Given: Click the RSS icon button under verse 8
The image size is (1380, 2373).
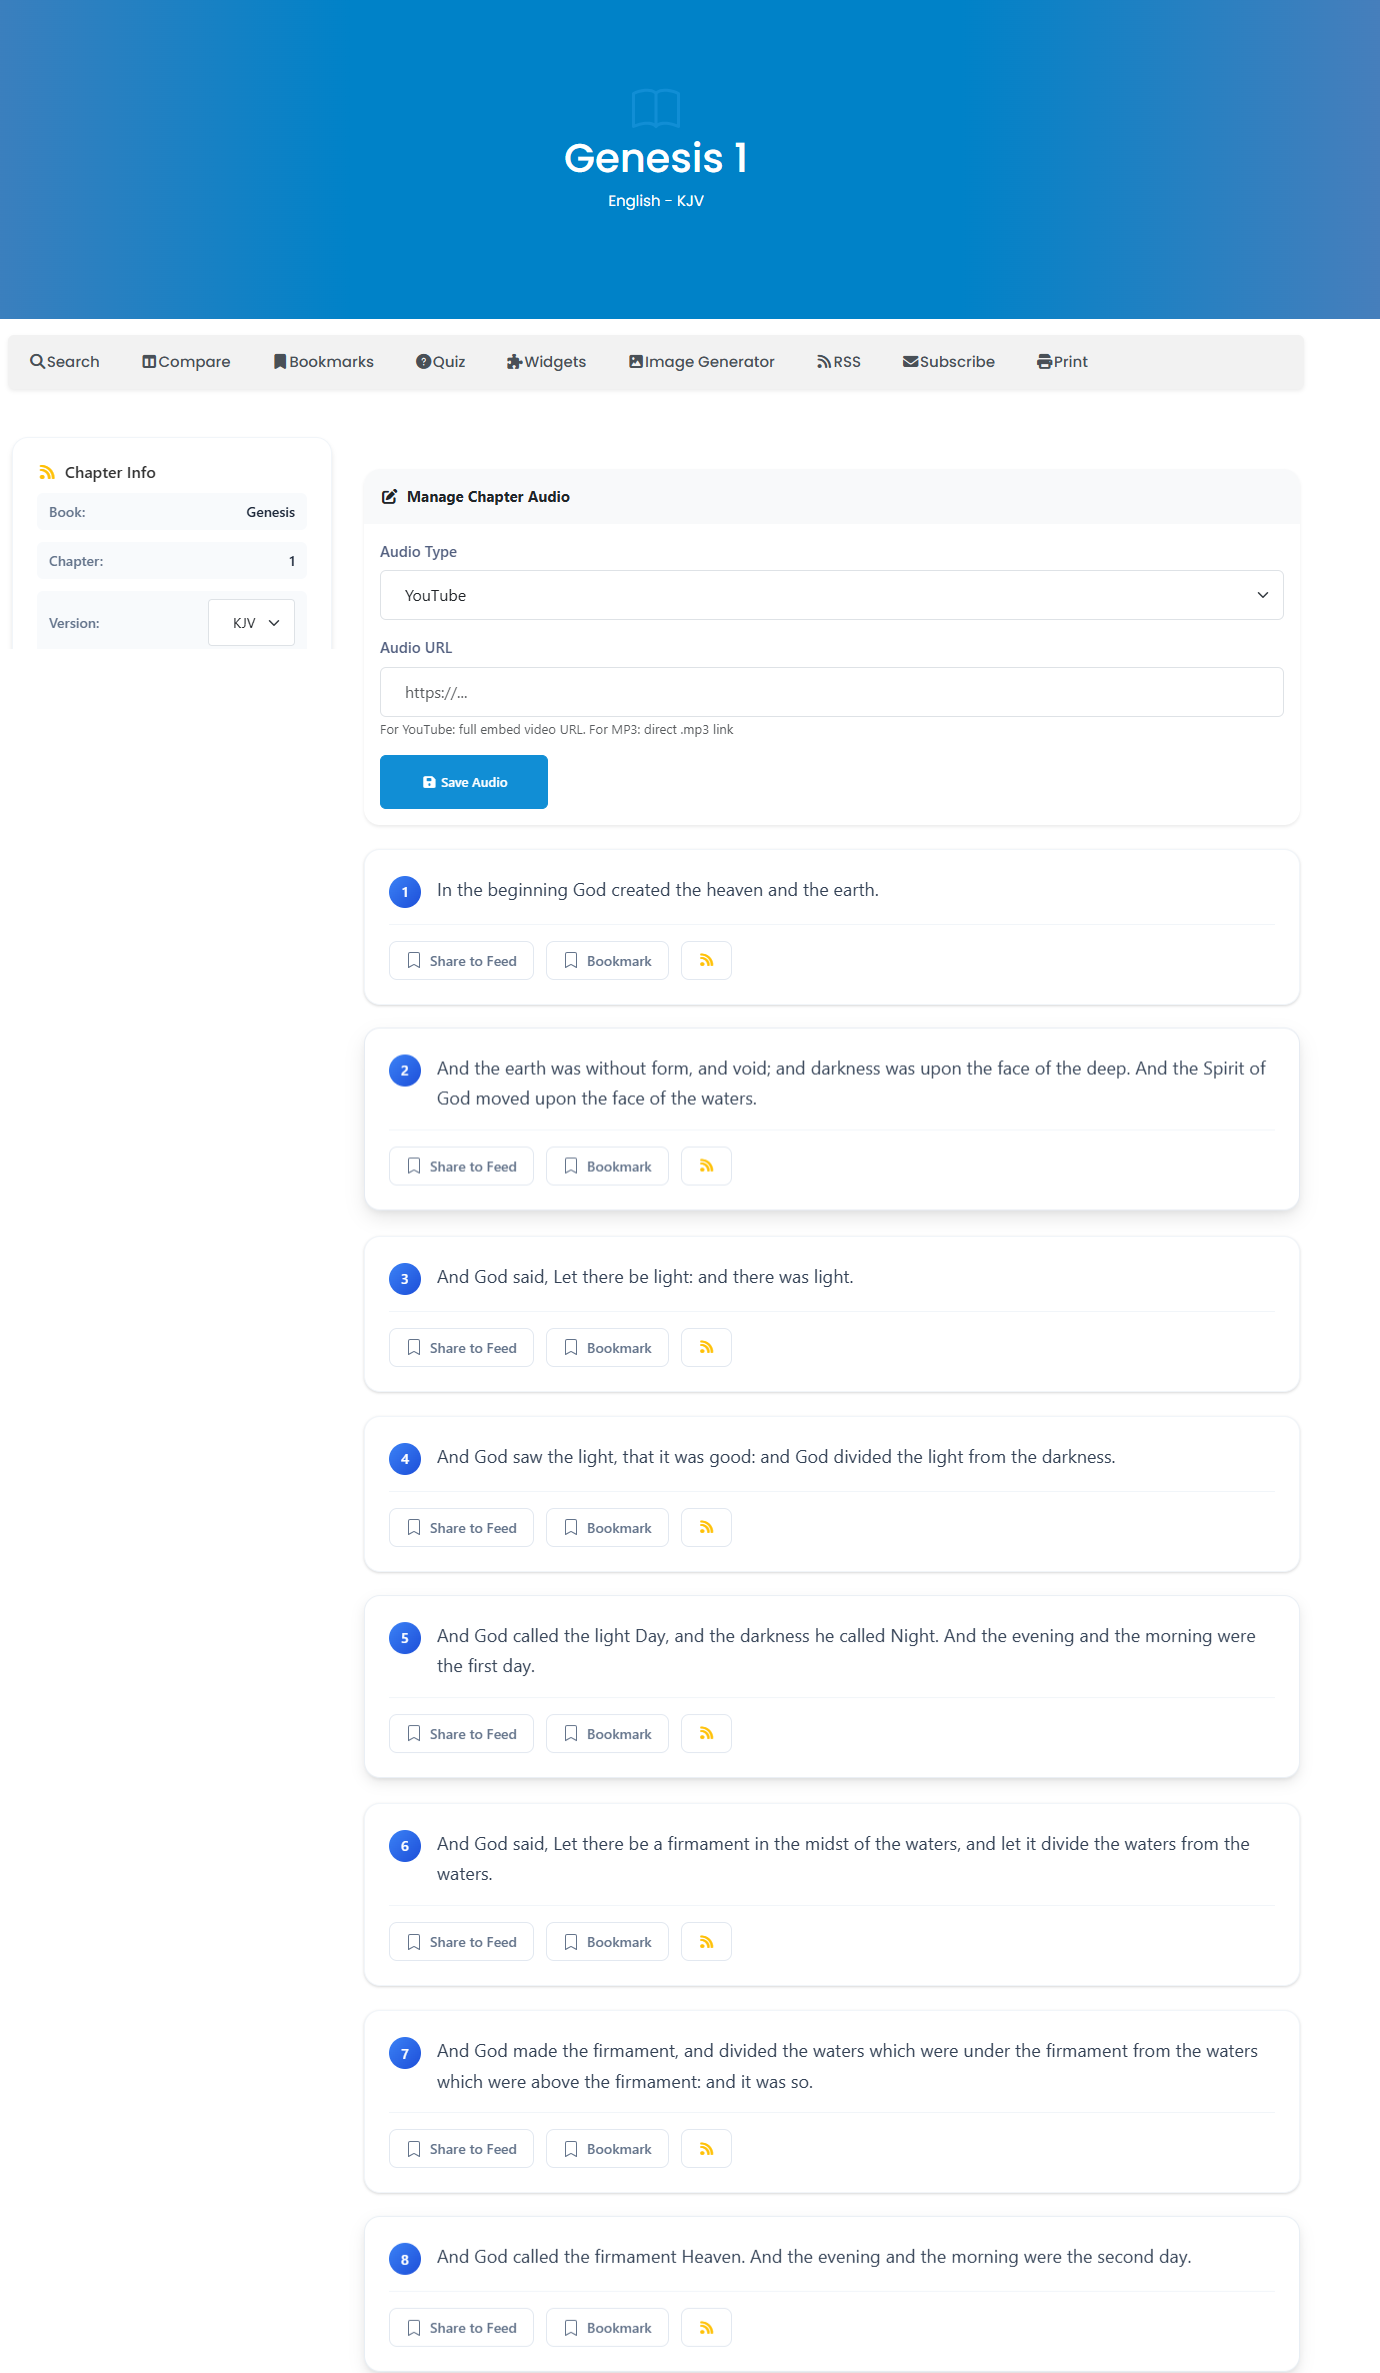Looking at the screenshot, I should [x=706, y=2328].
